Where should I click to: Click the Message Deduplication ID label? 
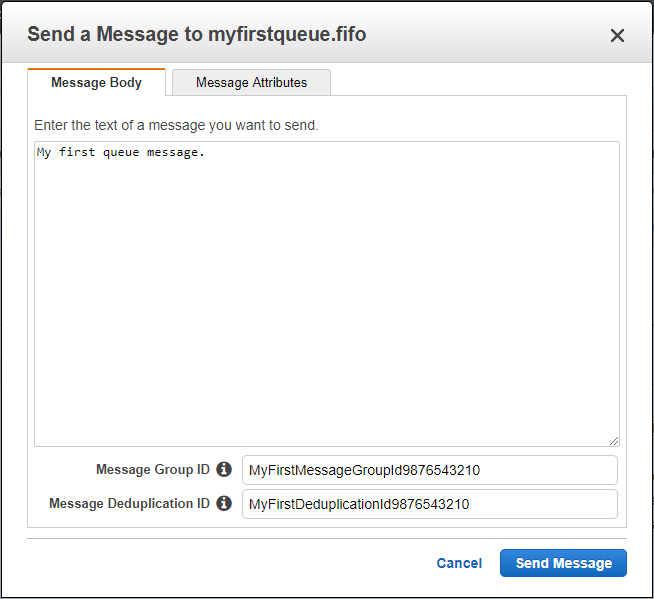(129, 503)
